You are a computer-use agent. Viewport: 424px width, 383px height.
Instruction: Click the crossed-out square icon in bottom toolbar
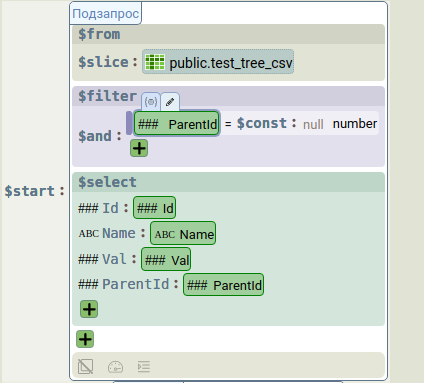tap(85, 367)
